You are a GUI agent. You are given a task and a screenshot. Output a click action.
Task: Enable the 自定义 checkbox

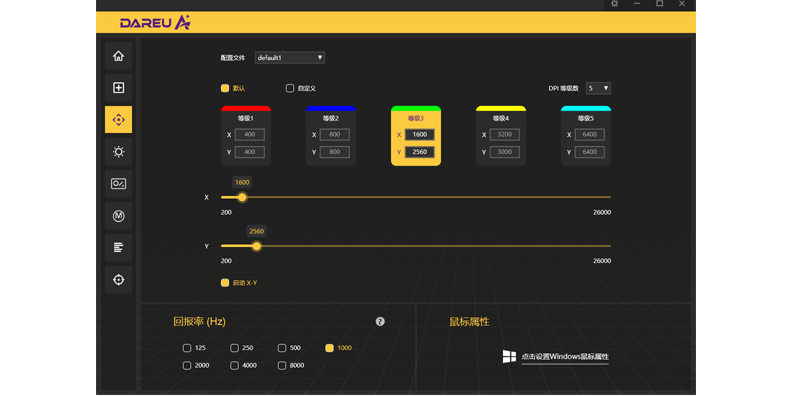[x=290, y=88]
